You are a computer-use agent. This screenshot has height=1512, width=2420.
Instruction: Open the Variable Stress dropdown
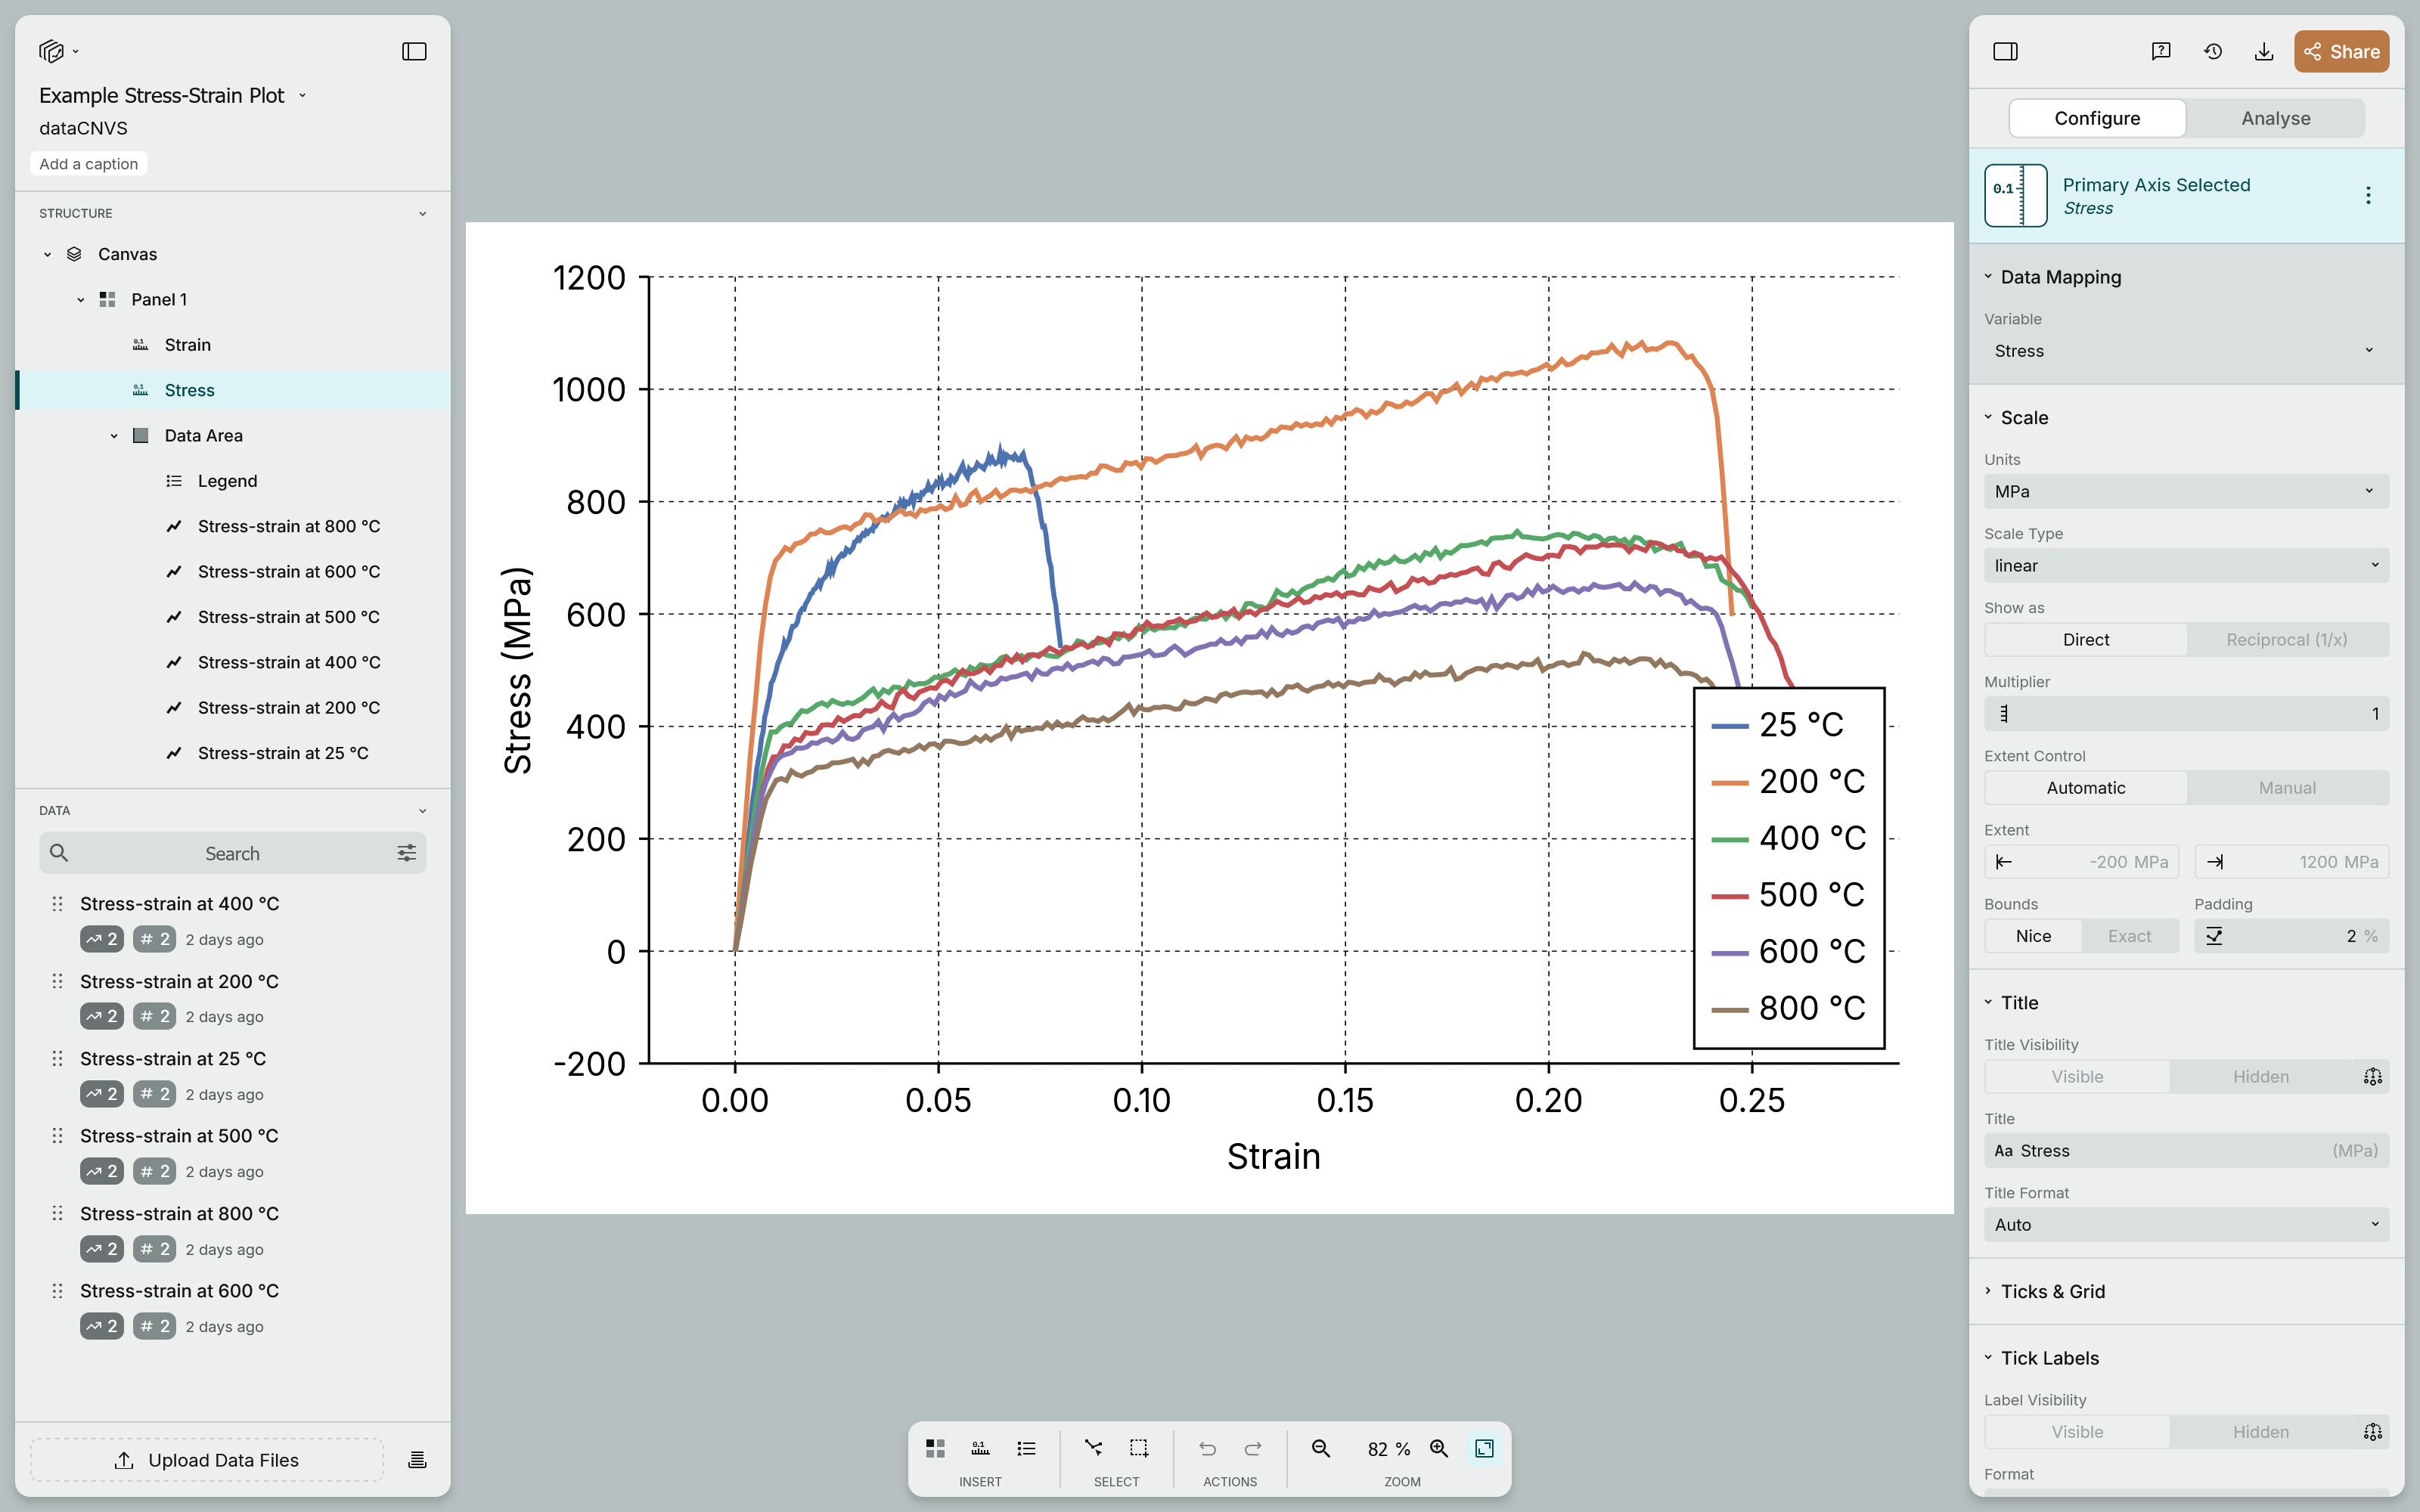click(2186, 351)
